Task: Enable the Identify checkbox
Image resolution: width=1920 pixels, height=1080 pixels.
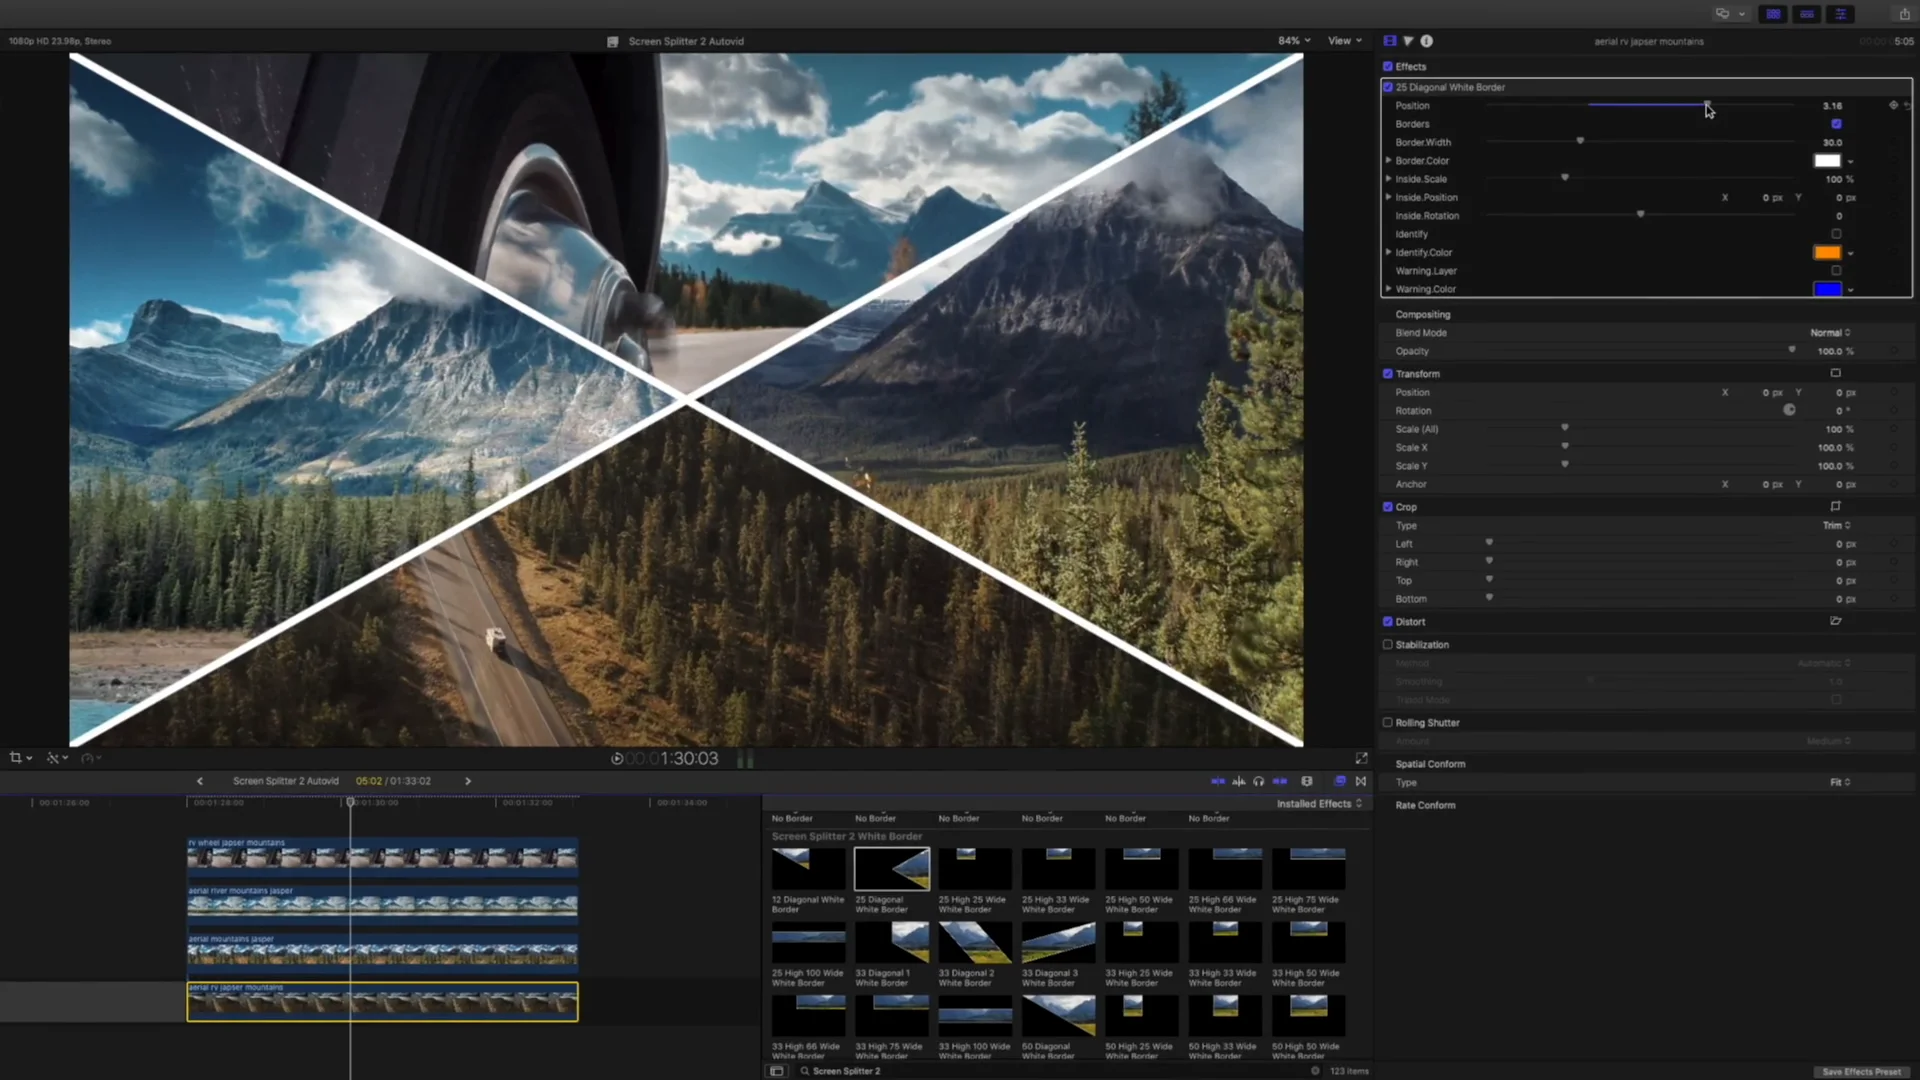Action: (1836, 233)
